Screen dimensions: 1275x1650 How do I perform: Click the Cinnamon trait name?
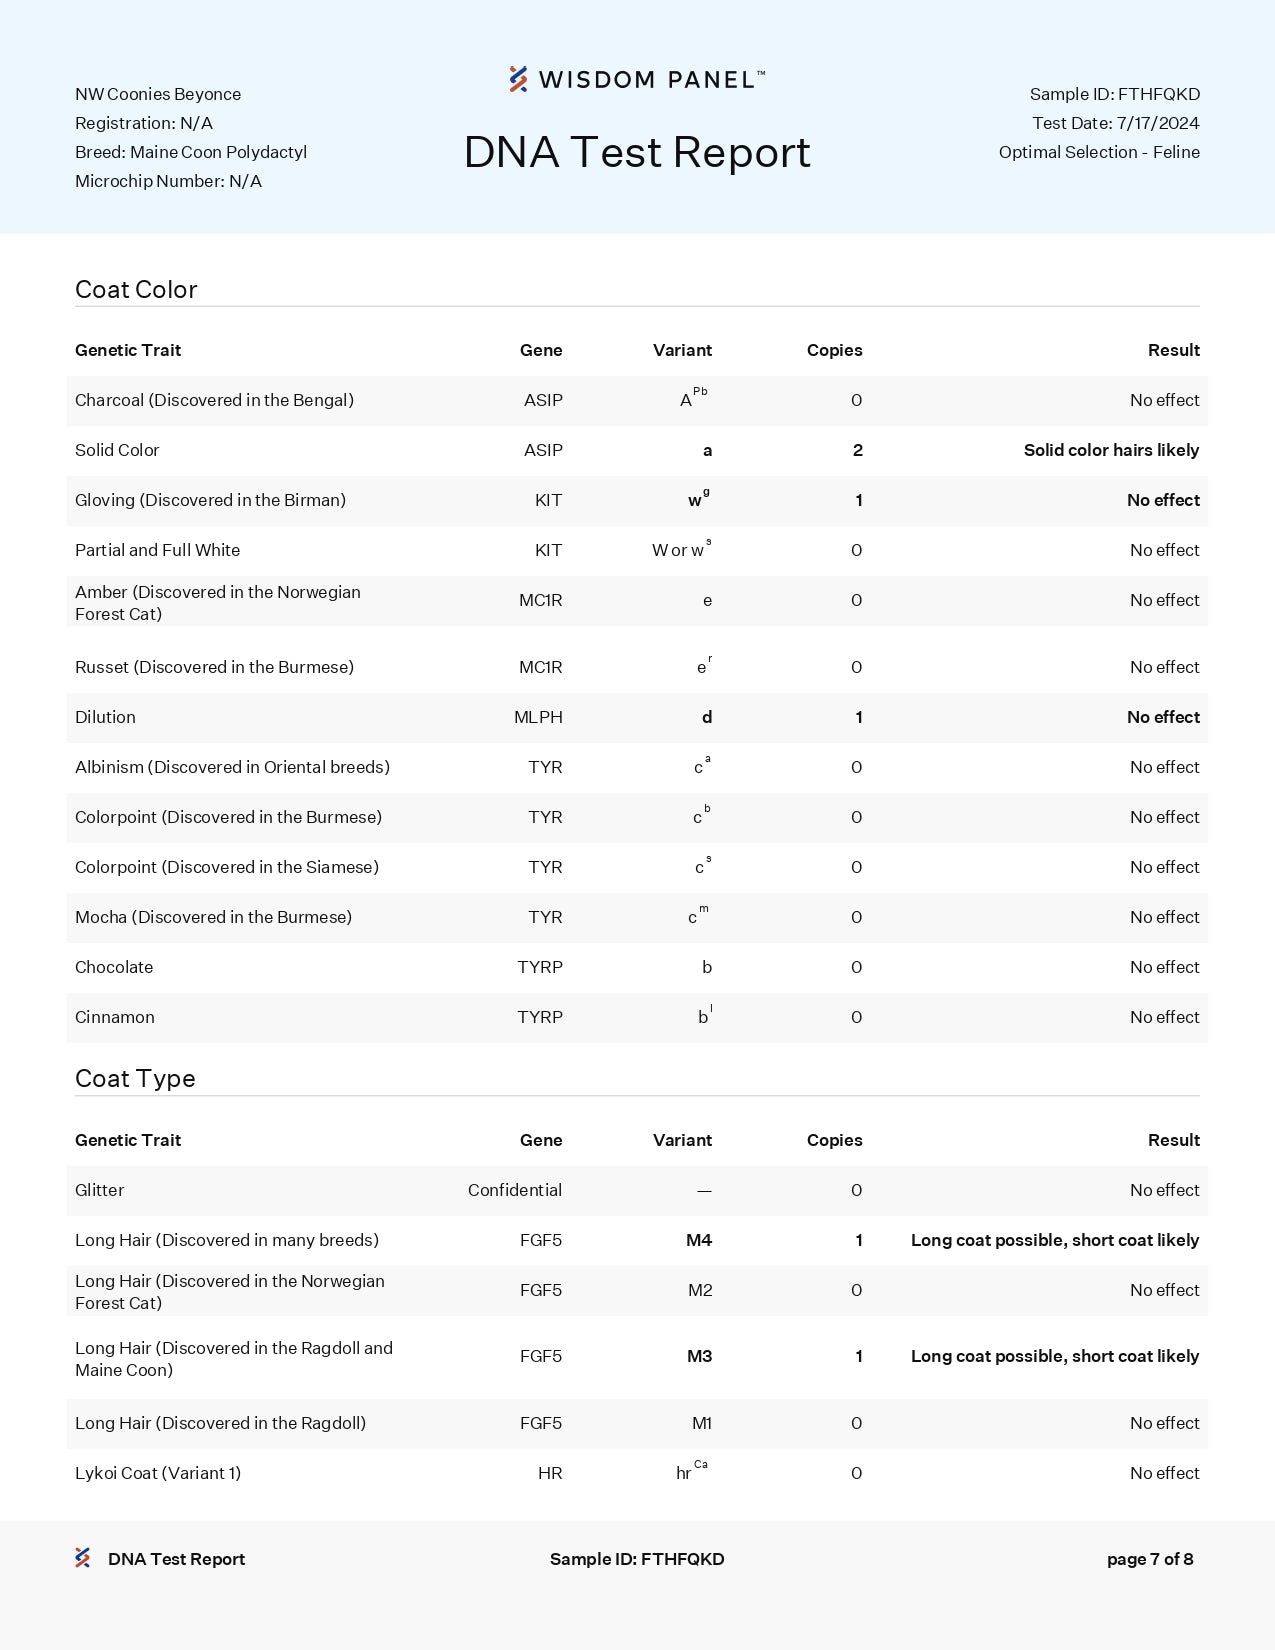(115, 1017)
